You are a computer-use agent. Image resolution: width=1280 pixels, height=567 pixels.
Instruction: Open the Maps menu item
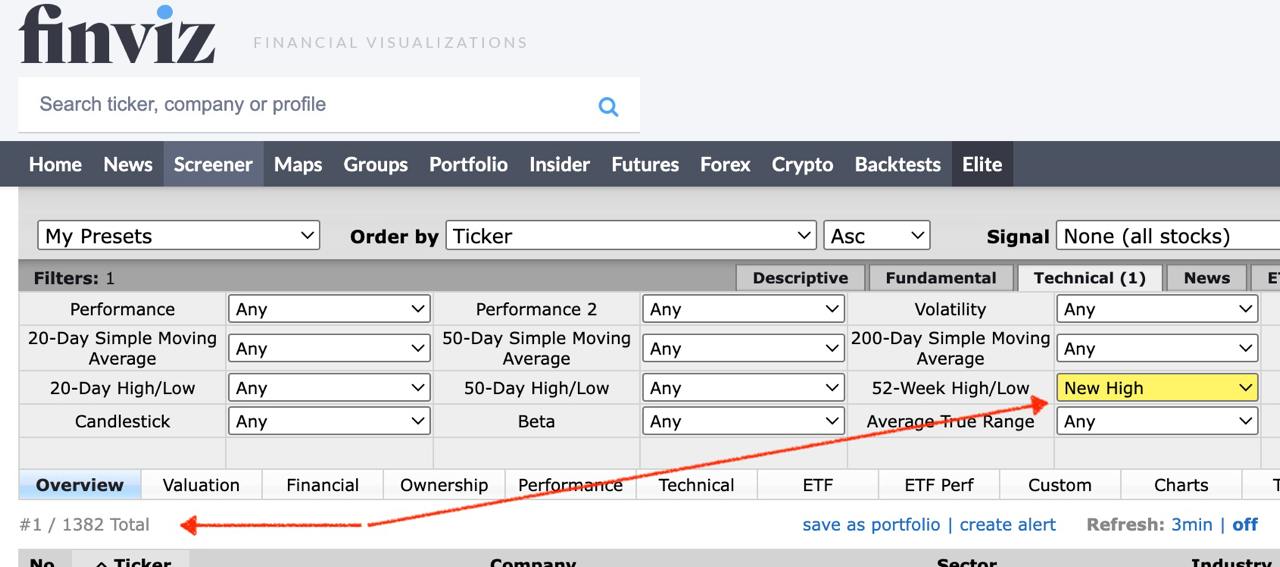coord(298,164)
